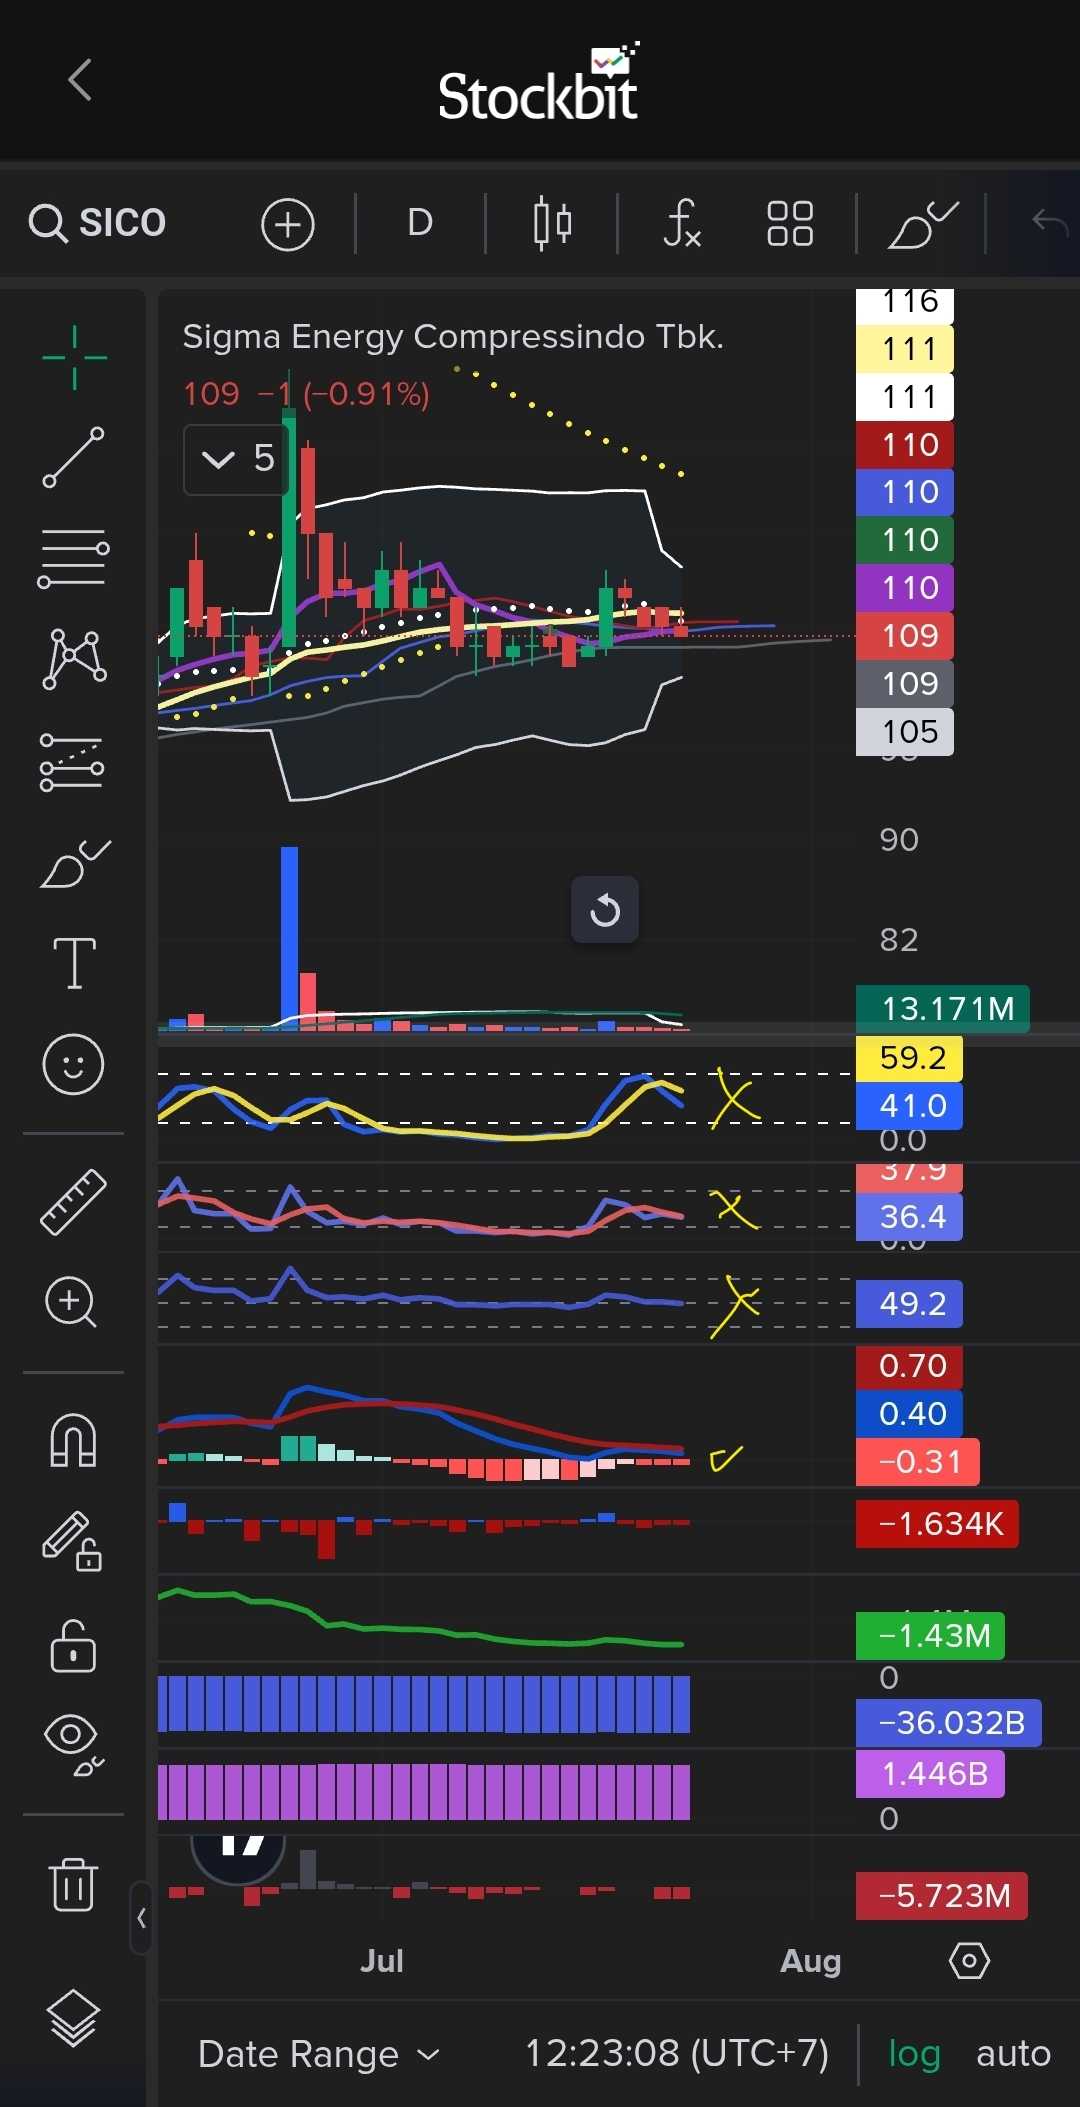Open SICO symbol search
The image size is (1080, 2107).
tap(97, 222)
